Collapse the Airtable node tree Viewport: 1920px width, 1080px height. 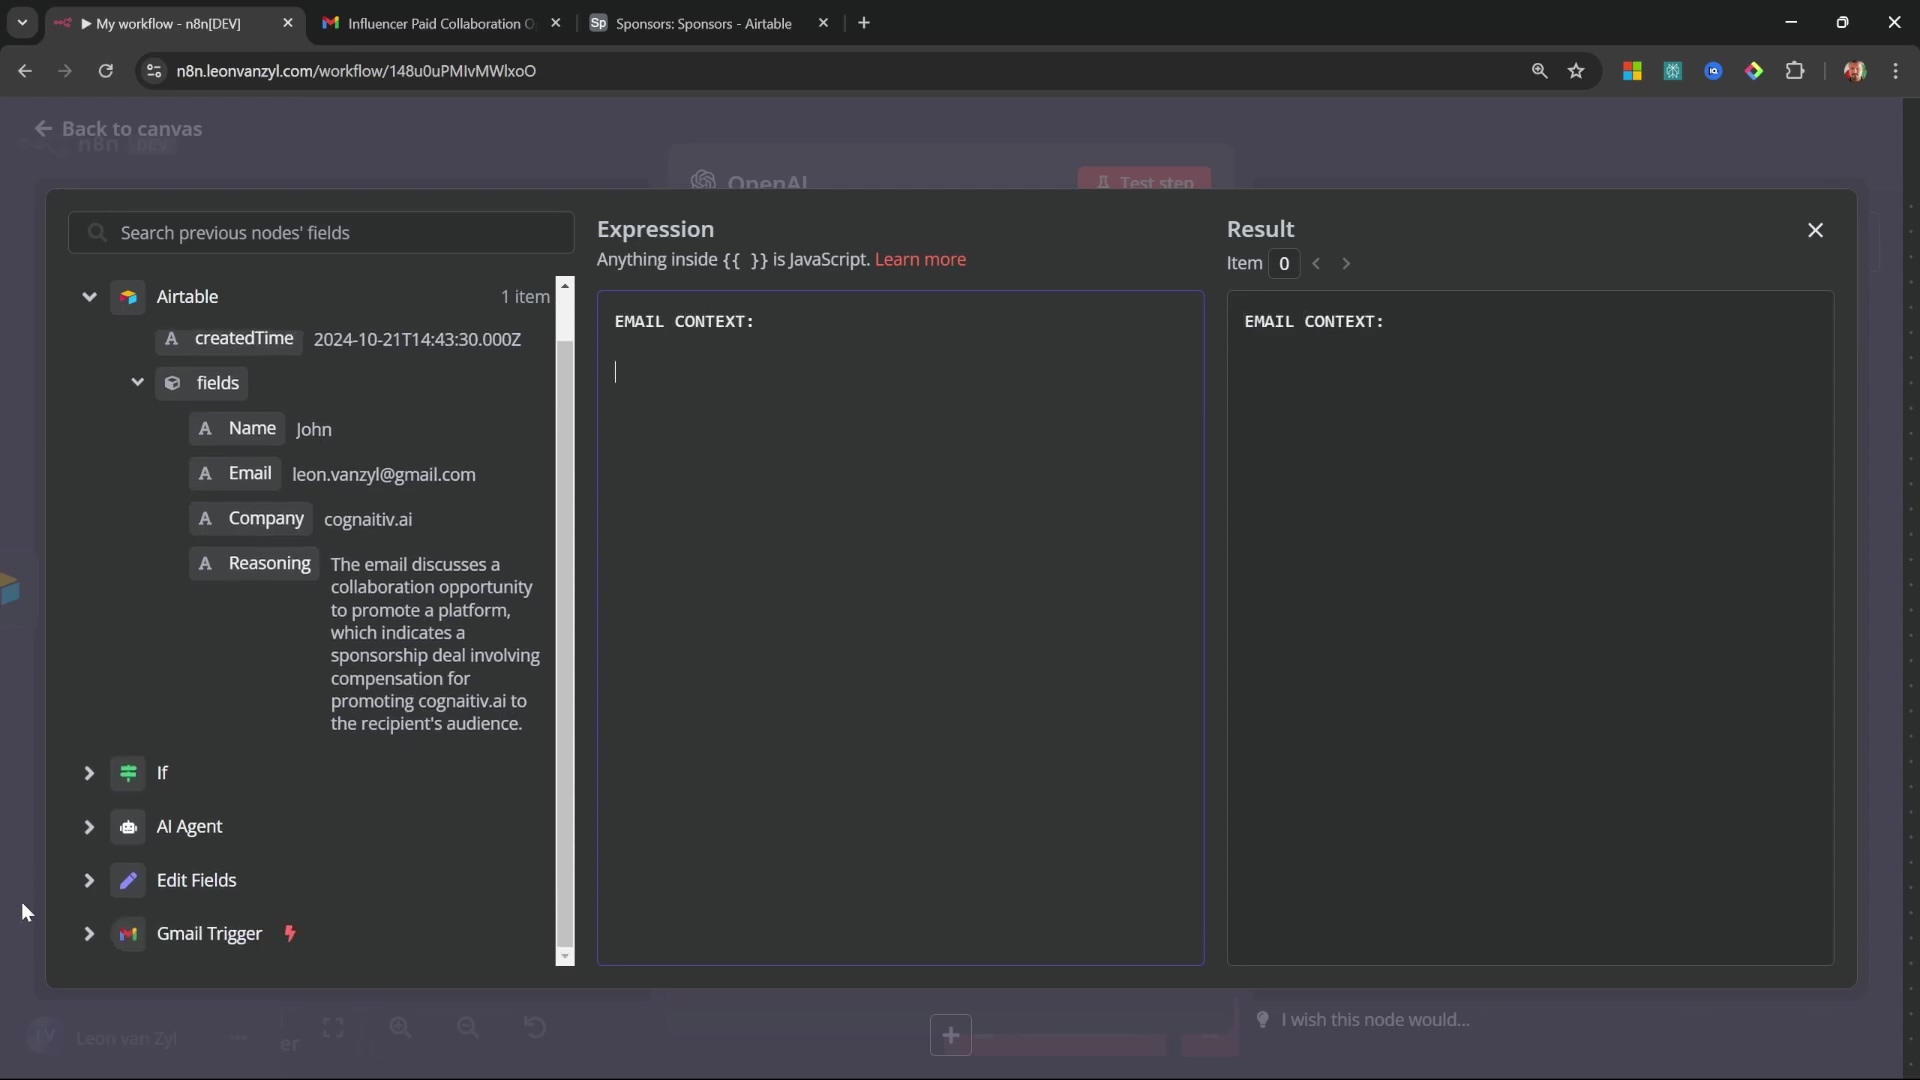pyautogui.click(x=89, y=297)
